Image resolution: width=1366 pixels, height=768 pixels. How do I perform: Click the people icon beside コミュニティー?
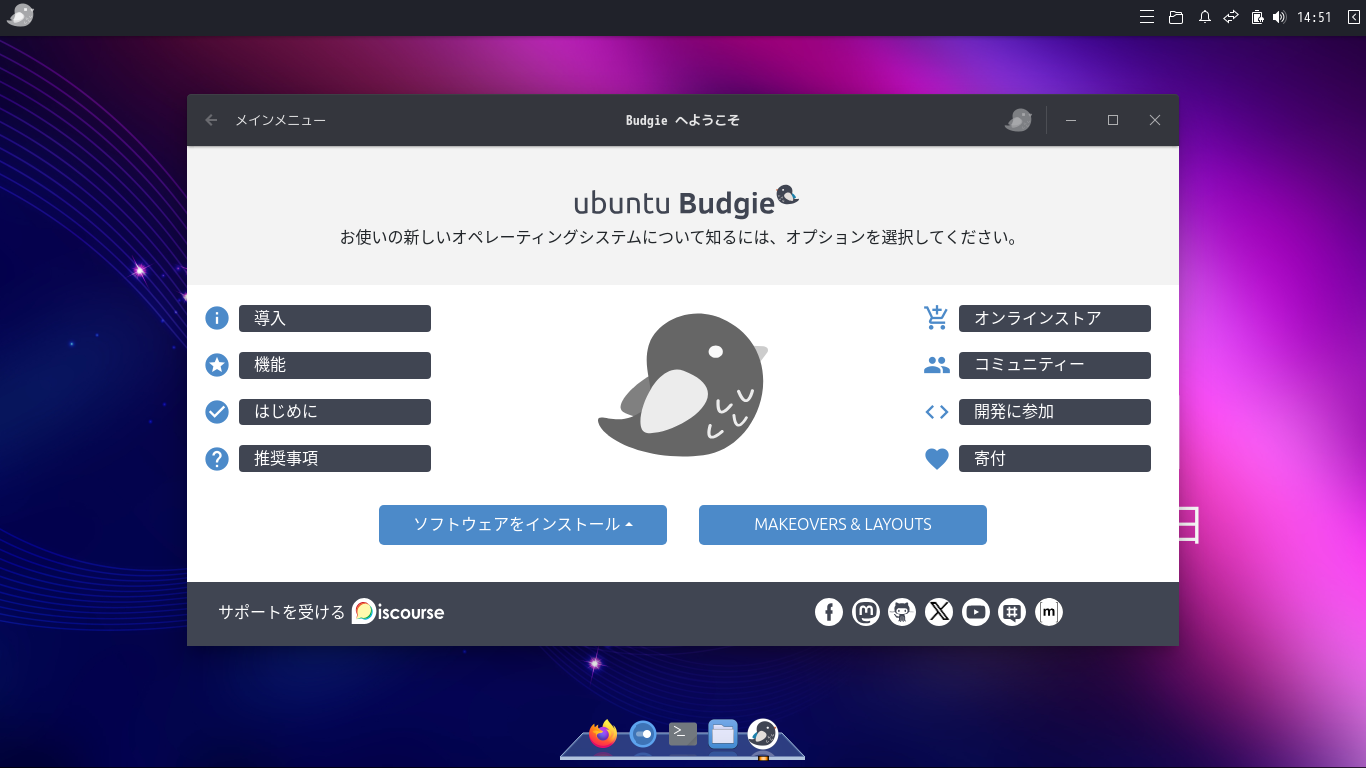tap(936, 365)
